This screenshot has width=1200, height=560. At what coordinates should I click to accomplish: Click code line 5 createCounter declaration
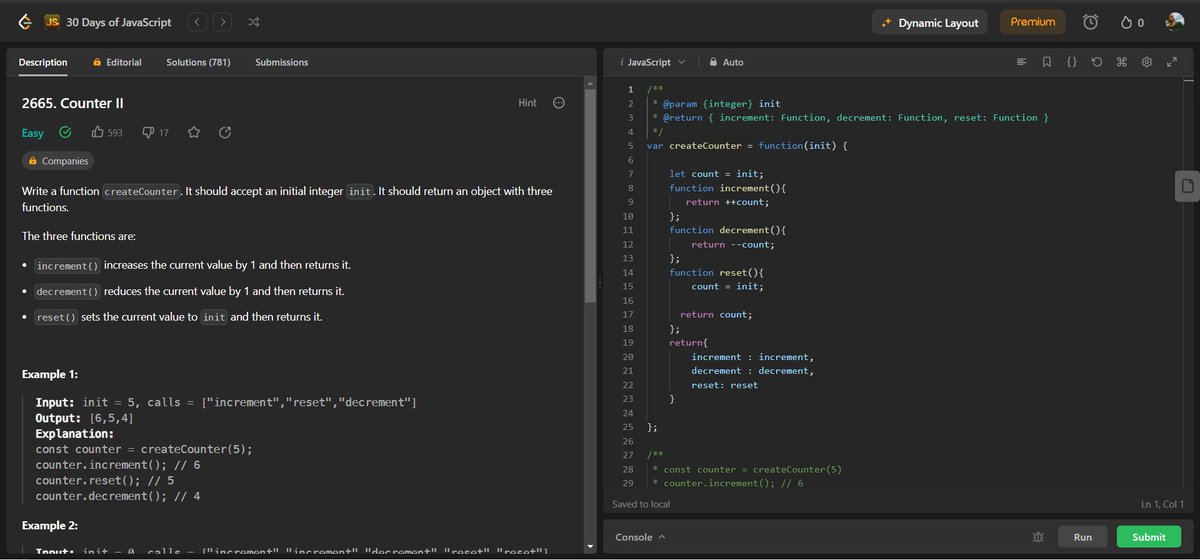pos(747,146)
